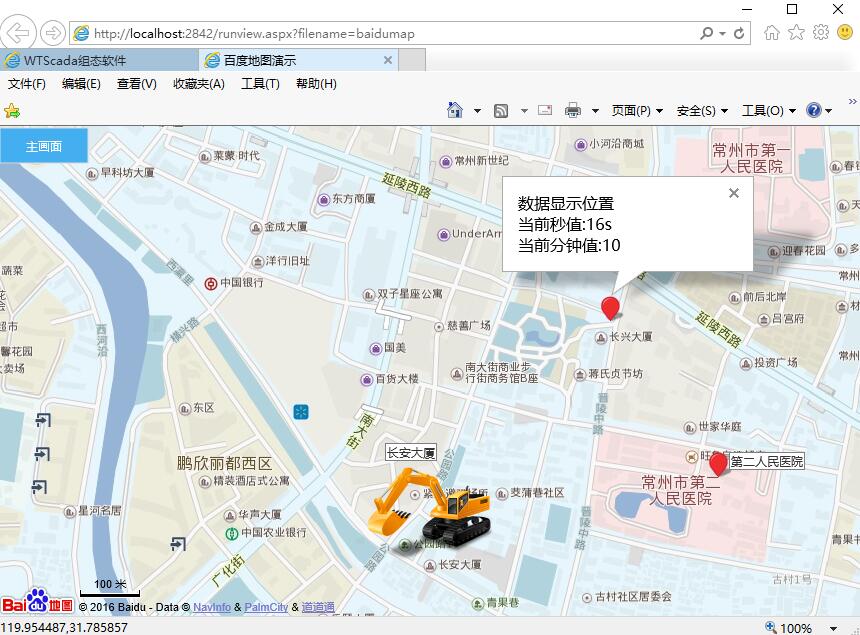Expand the command bar overflow chevron

coord(852,101)
